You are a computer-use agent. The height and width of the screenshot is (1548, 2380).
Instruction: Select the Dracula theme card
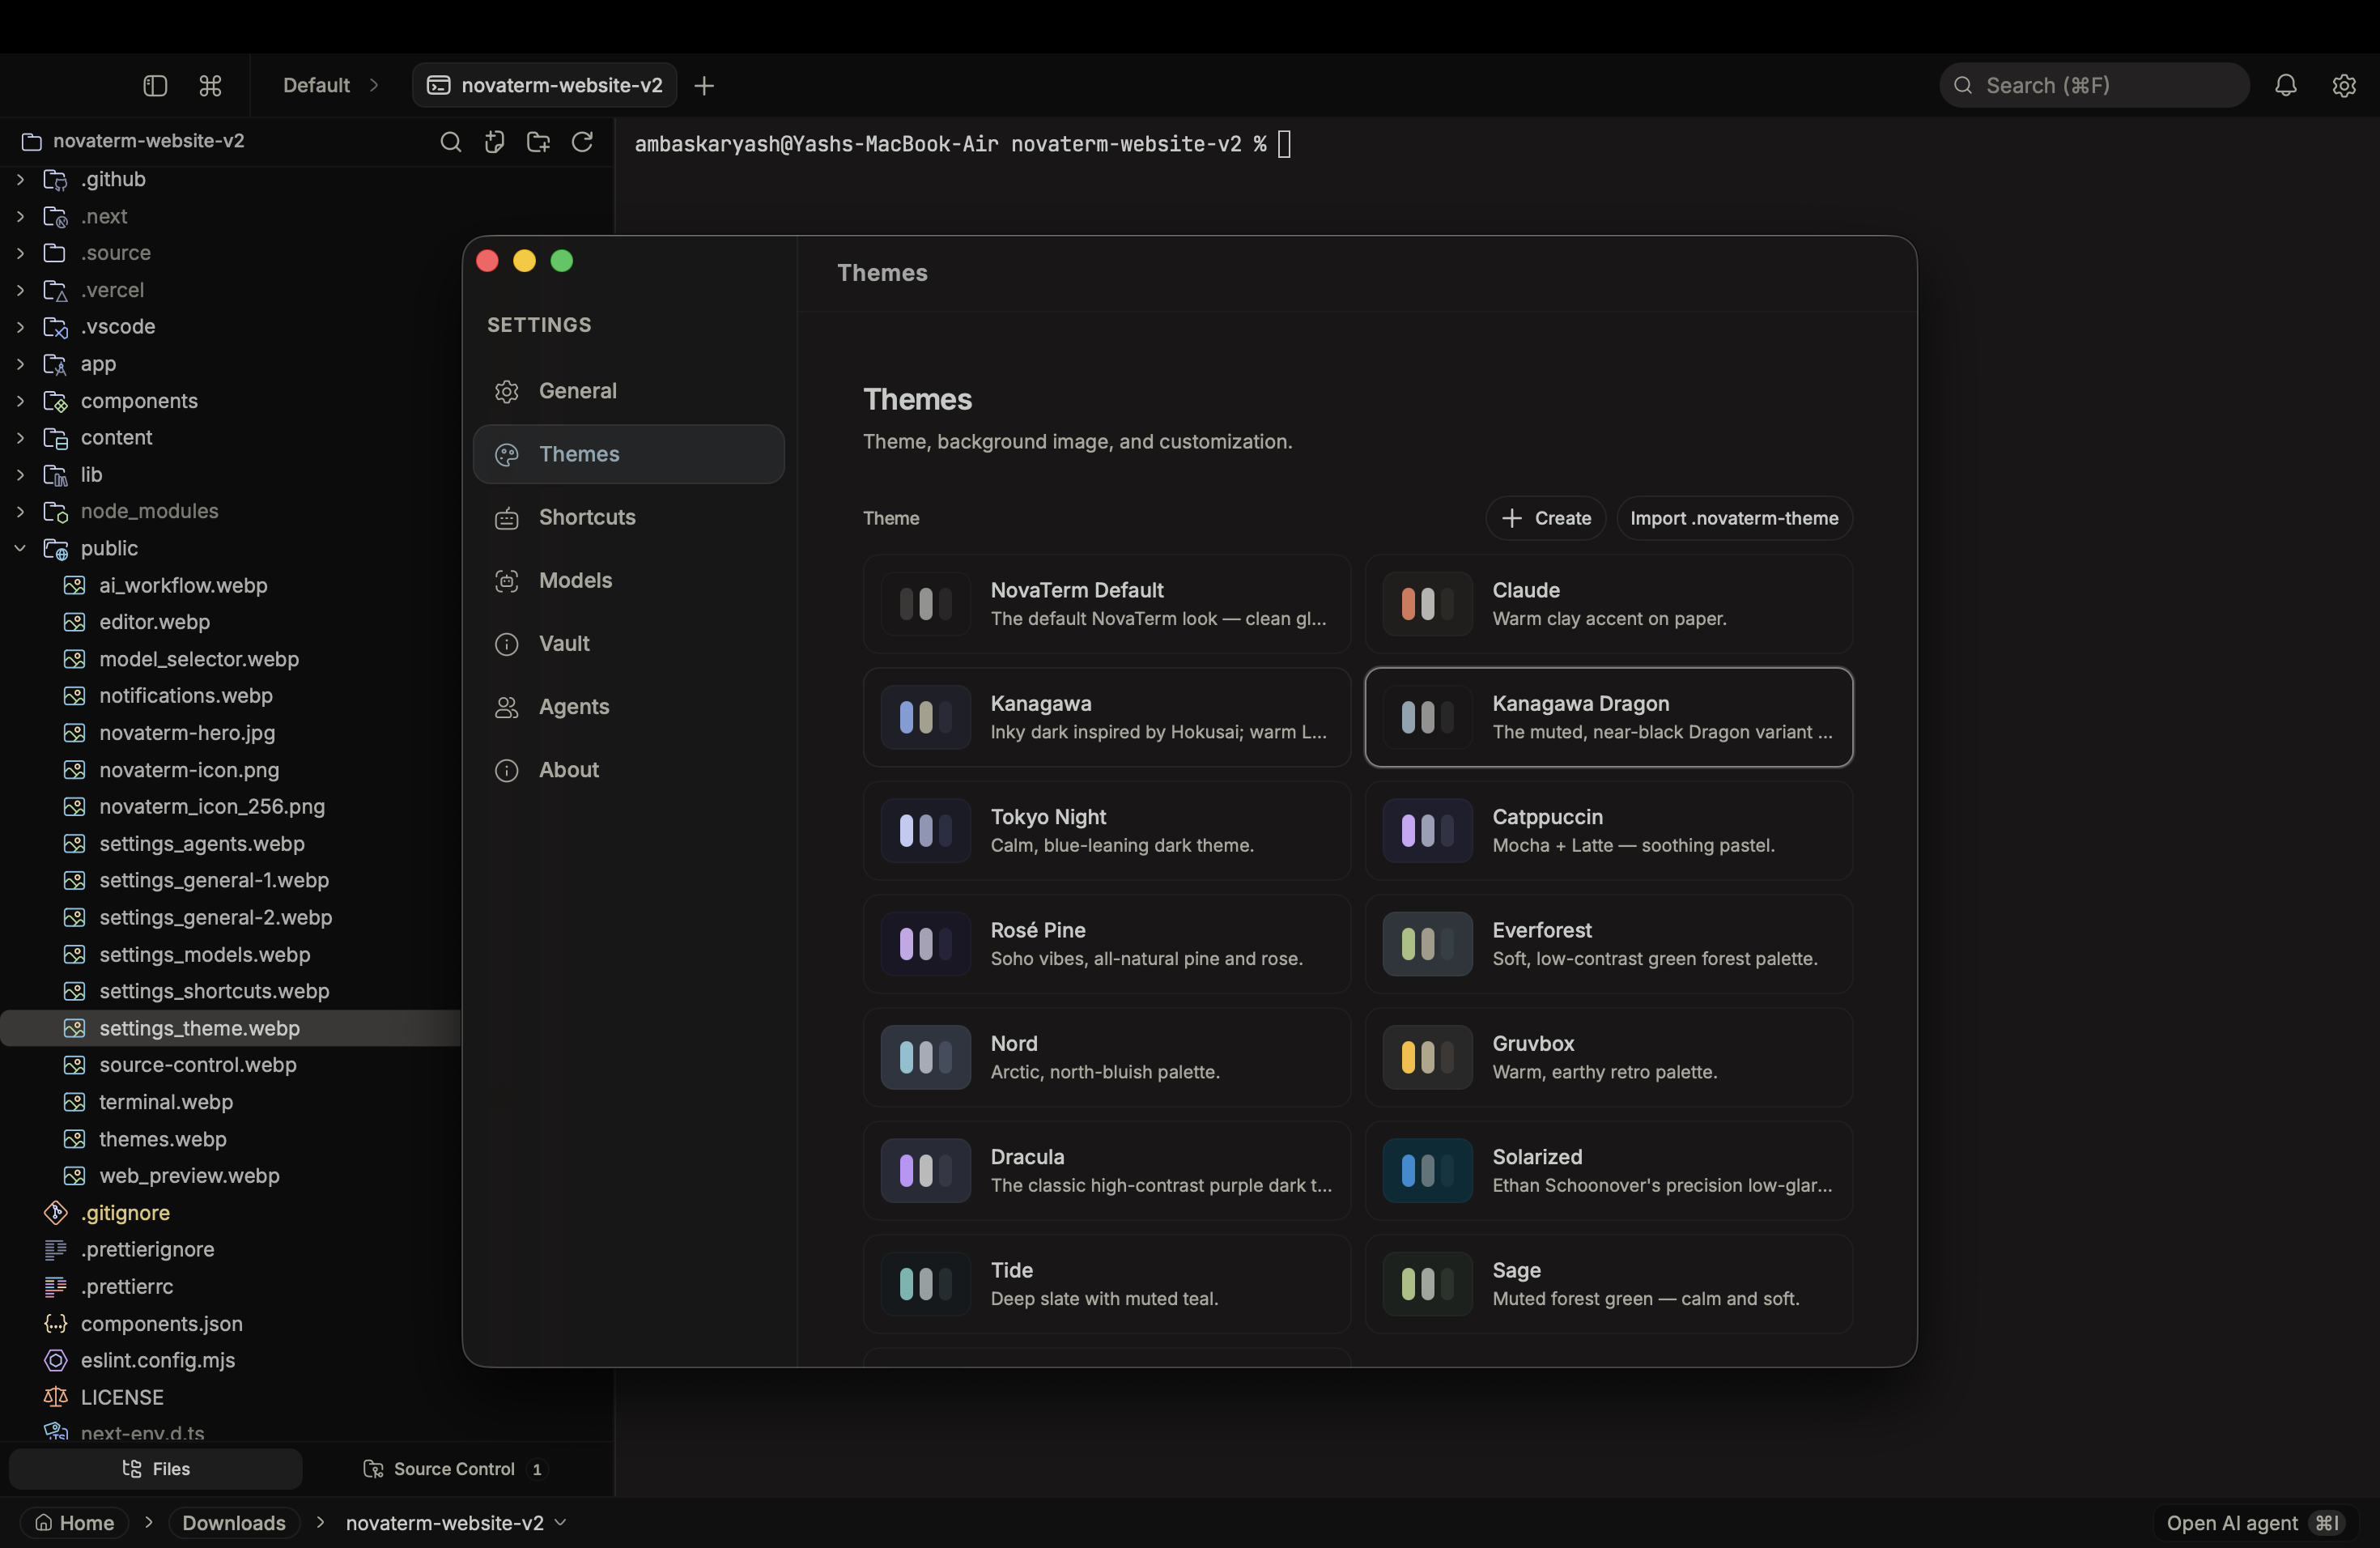tap(1107, 1170)
